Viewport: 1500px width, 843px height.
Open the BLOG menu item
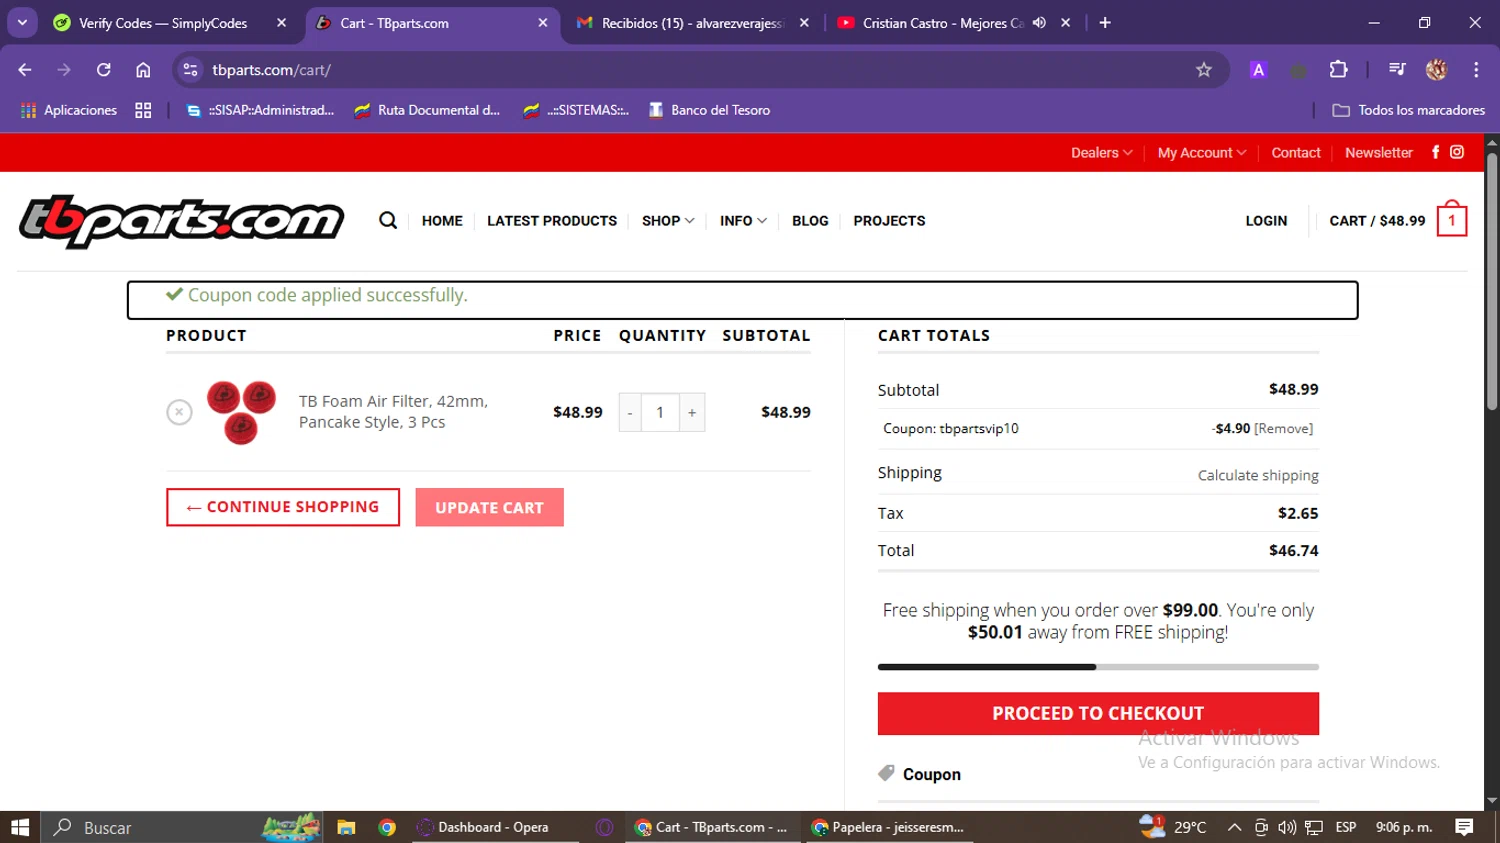[x=810, y=221]
